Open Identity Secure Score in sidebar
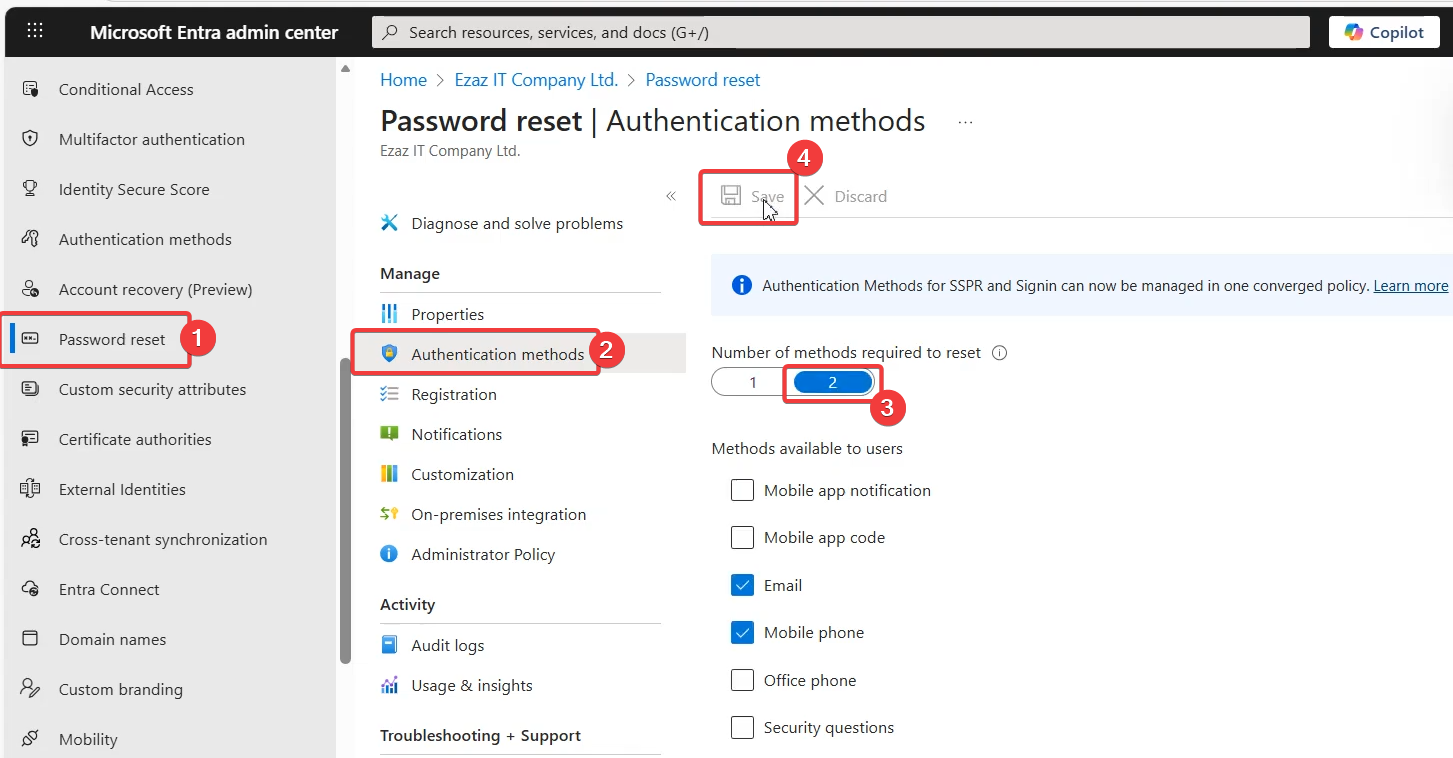Image resolution: width=1453 pixels, height=758 pixels. (134, 189)
